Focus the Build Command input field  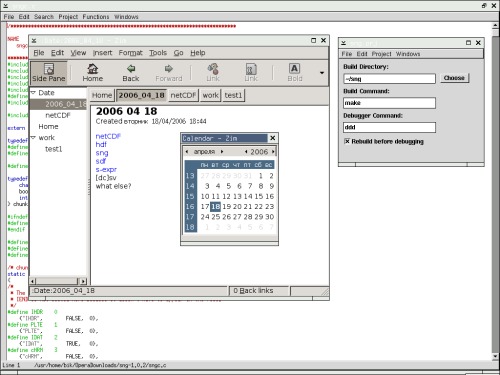[389, 103]
